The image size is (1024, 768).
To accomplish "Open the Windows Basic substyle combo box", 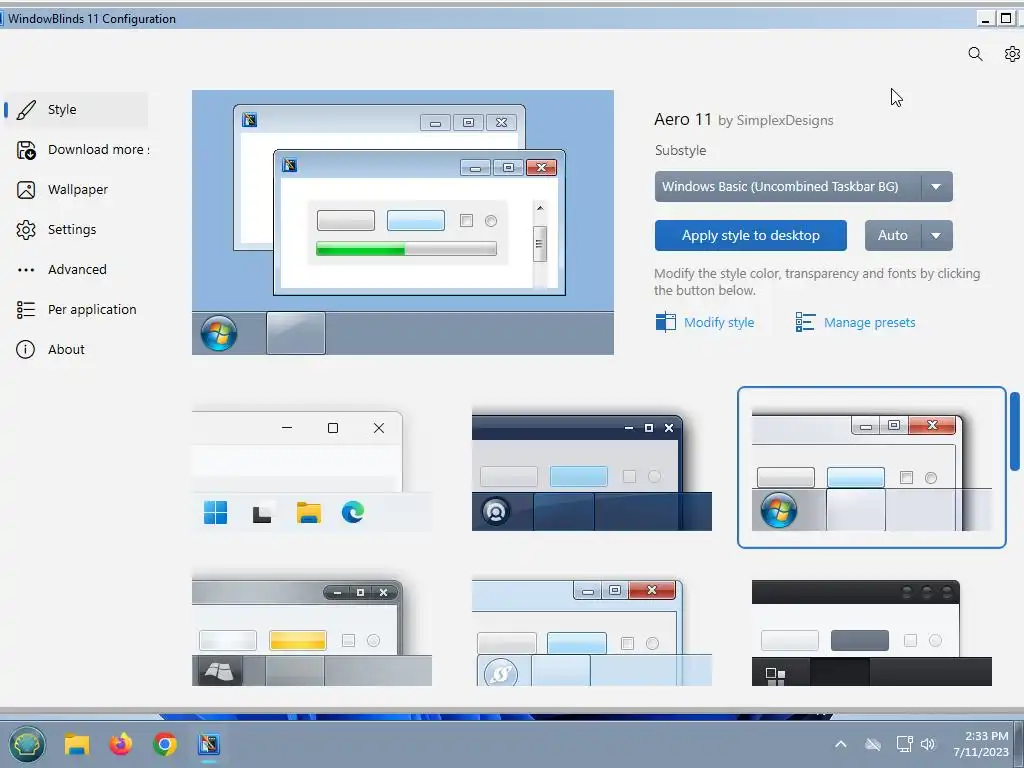I will [x=803, y=187].
